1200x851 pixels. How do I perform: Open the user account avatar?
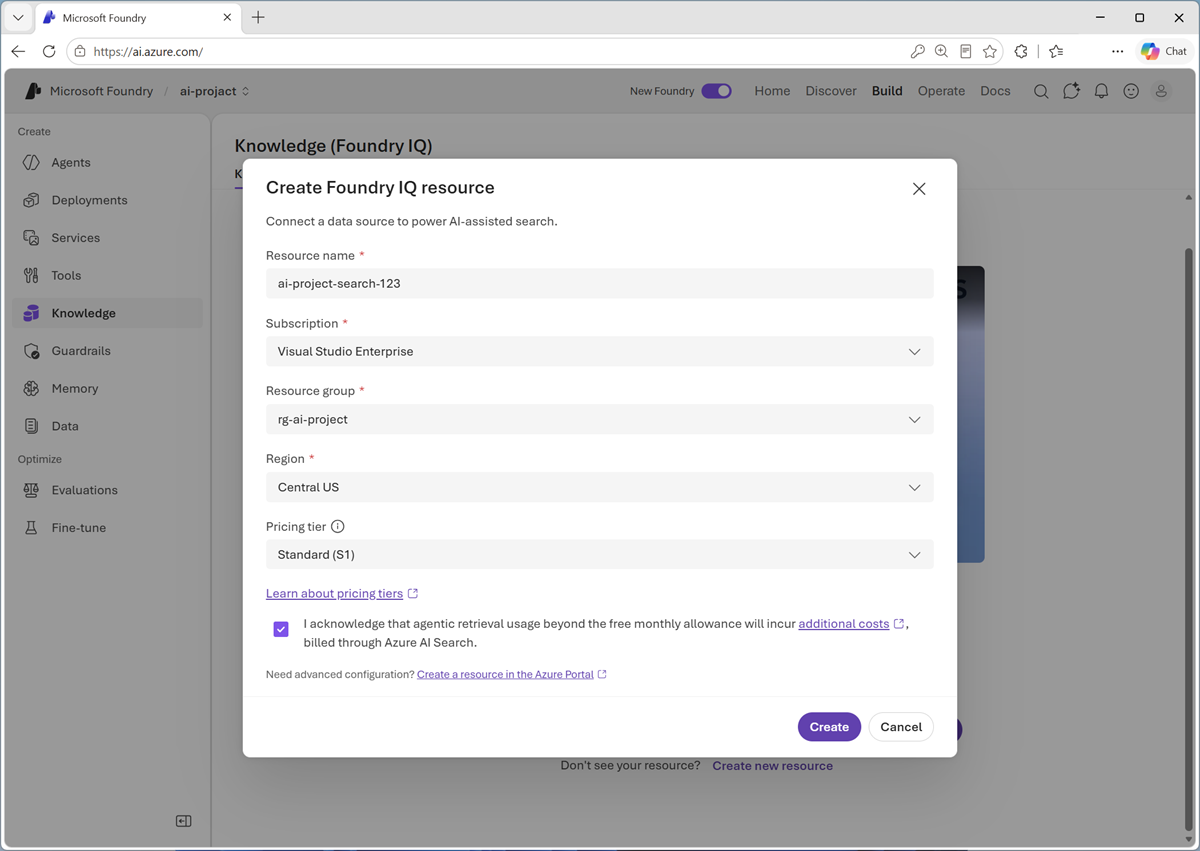pos(1161,91)
